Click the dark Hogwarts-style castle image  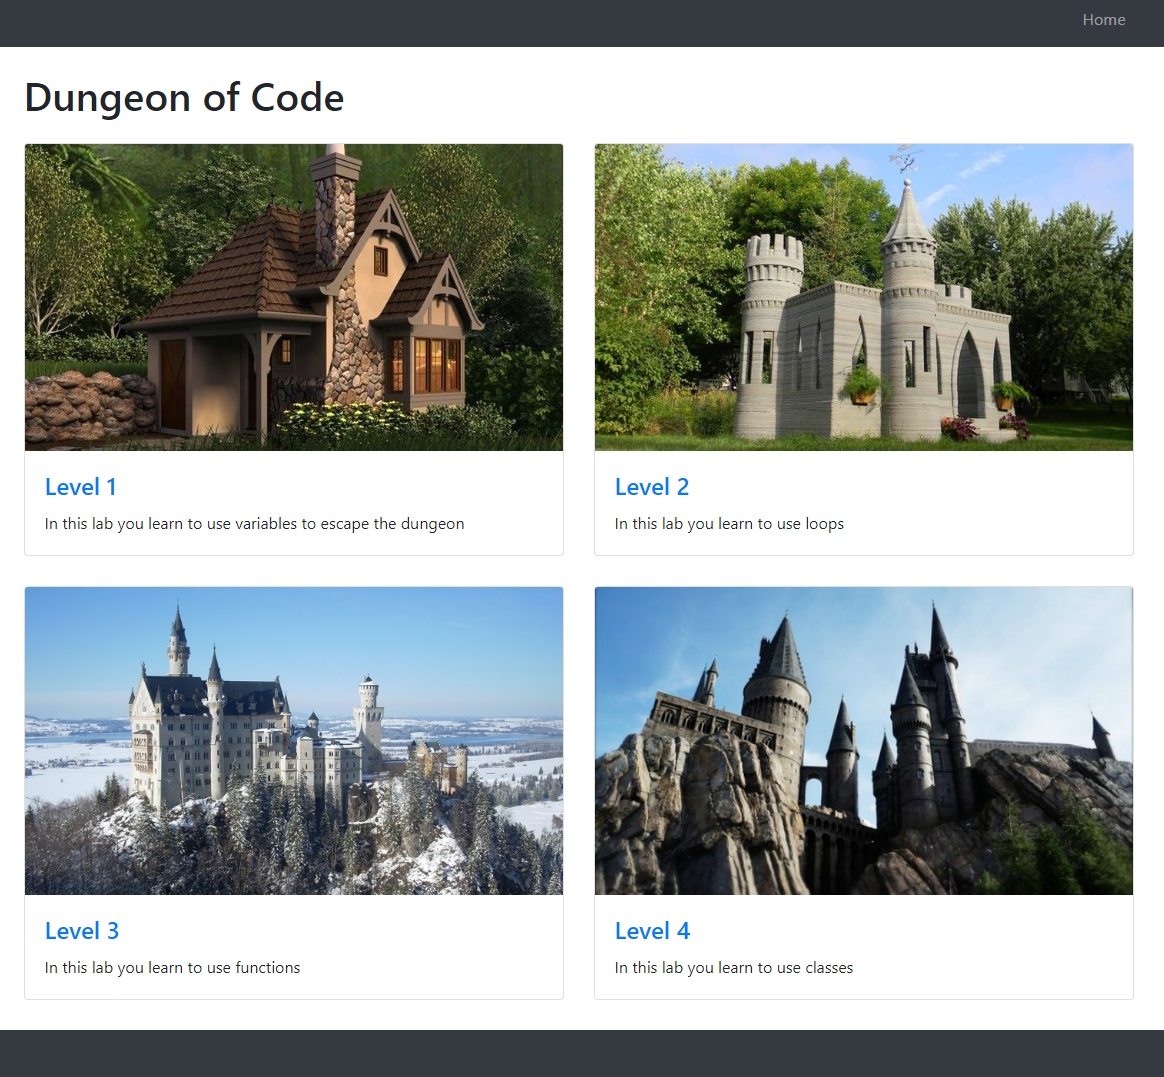[864, 741]
